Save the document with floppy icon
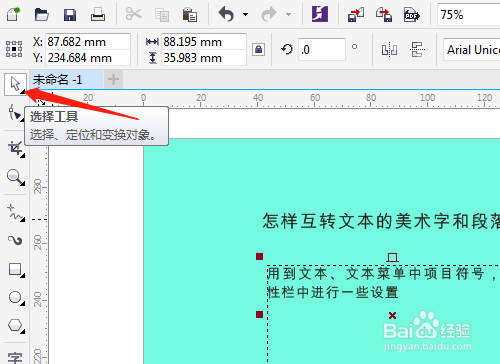Screen dimensions: 500x364 coord(70,15)
